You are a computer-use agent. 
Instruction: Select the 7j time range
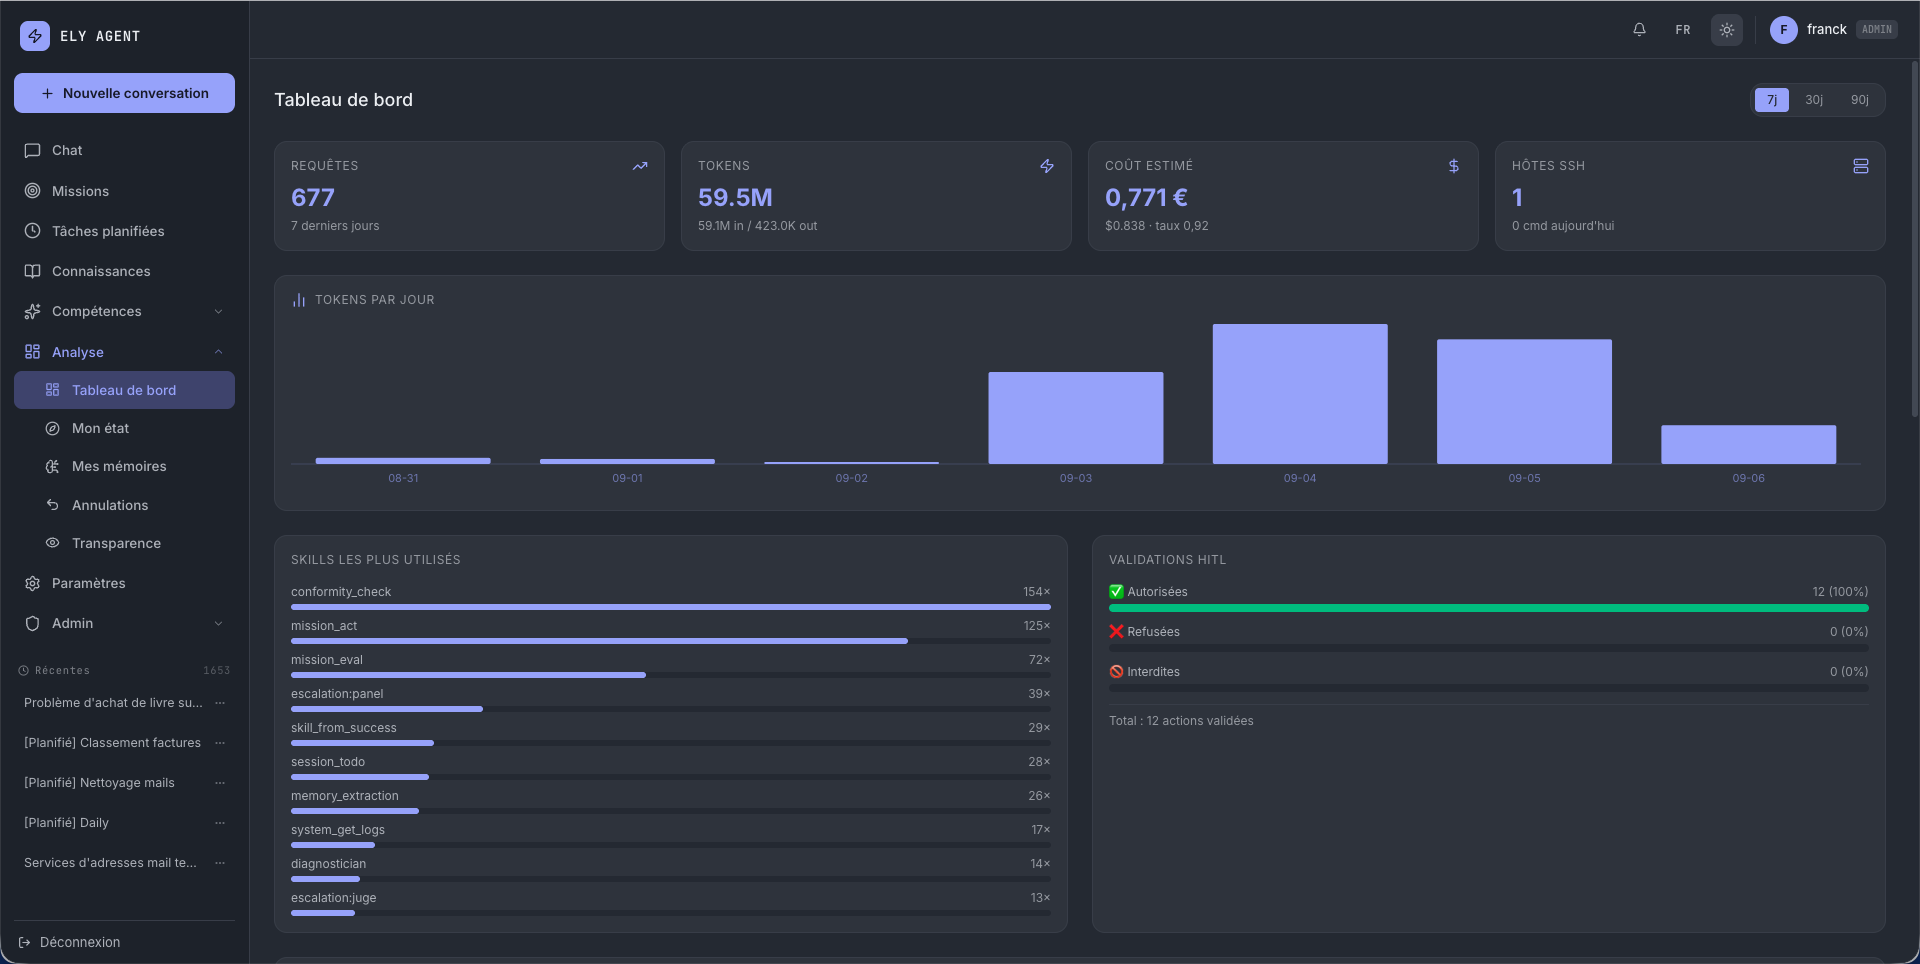click(x=1772, y=100)
